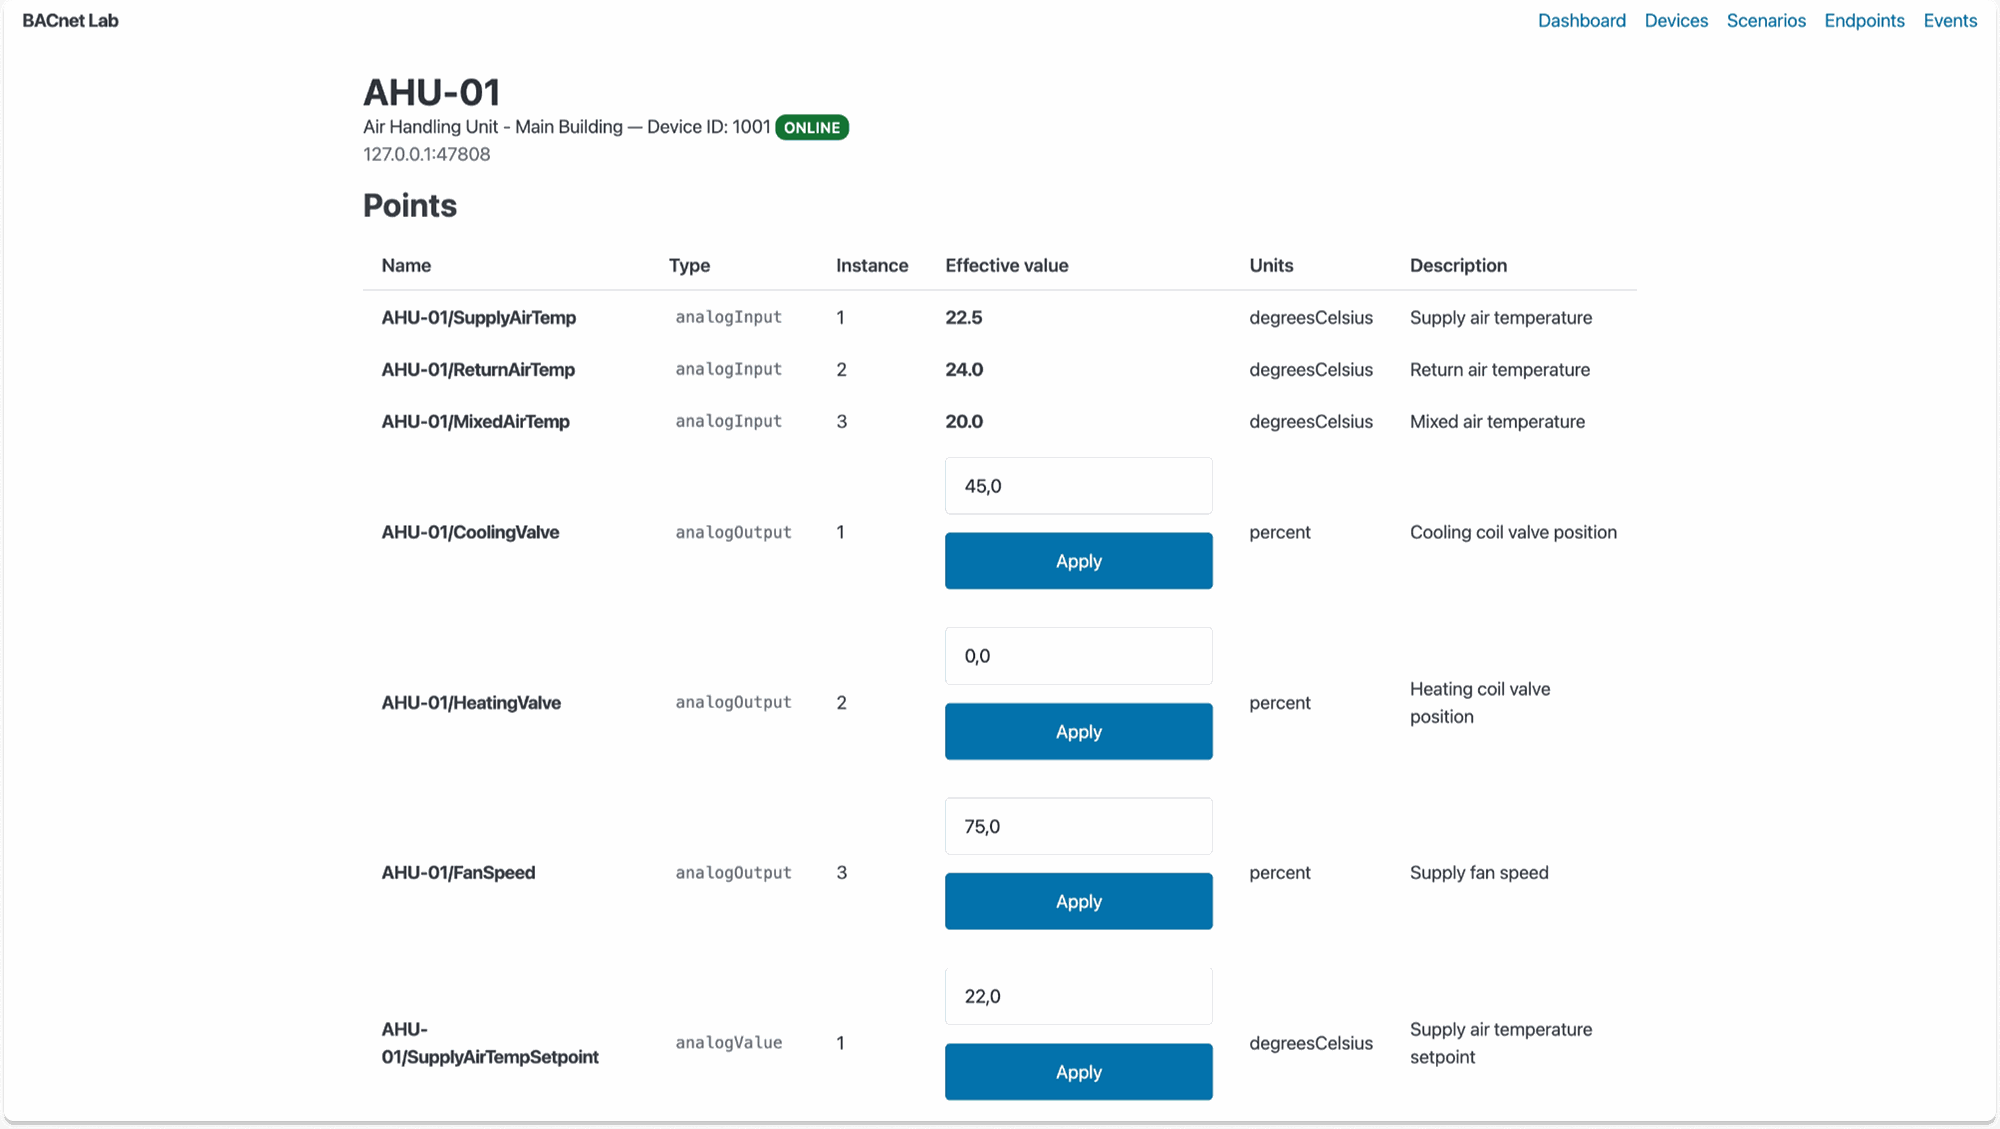Select the AHU-01/ReturnAirTemp point name

click(x=478, y=370)
